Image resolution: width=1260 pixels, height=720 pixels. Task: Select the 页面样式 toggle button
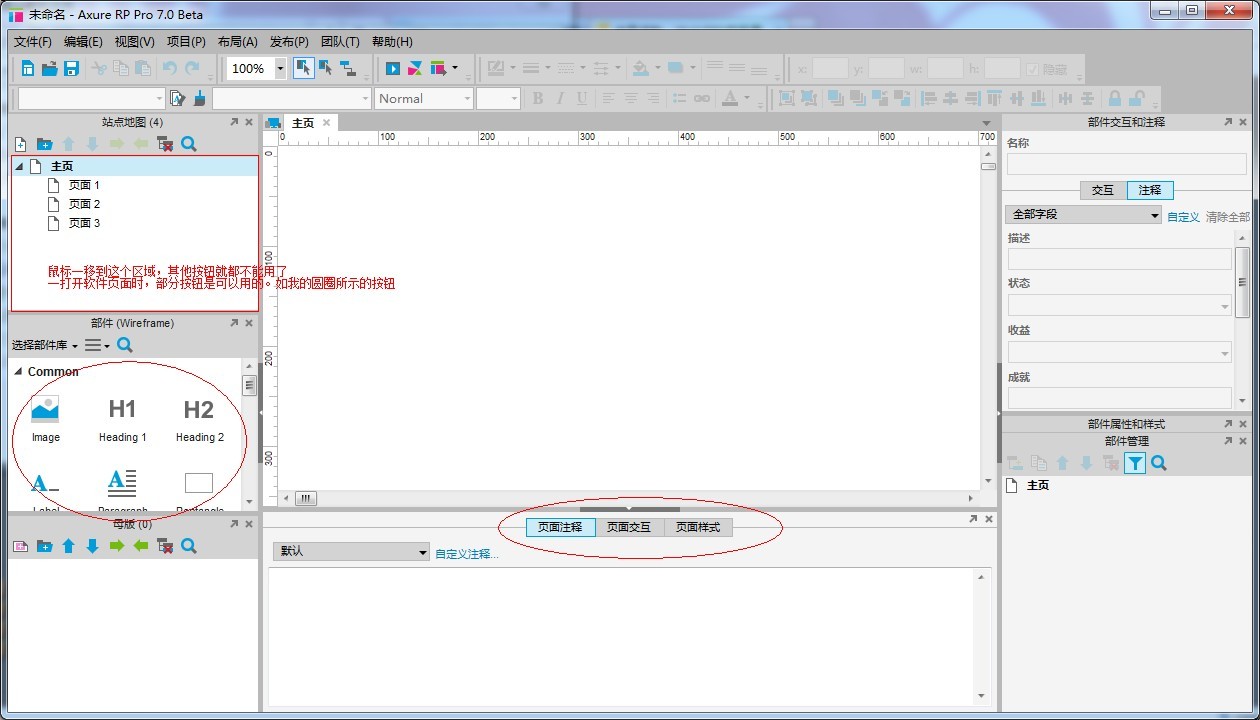pos(698,527)
